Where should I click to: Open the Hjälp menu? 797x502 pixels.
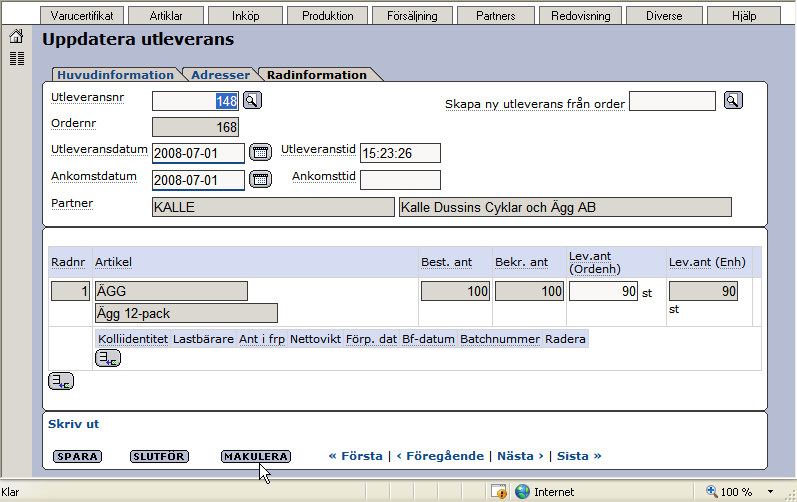pos(744,16)
